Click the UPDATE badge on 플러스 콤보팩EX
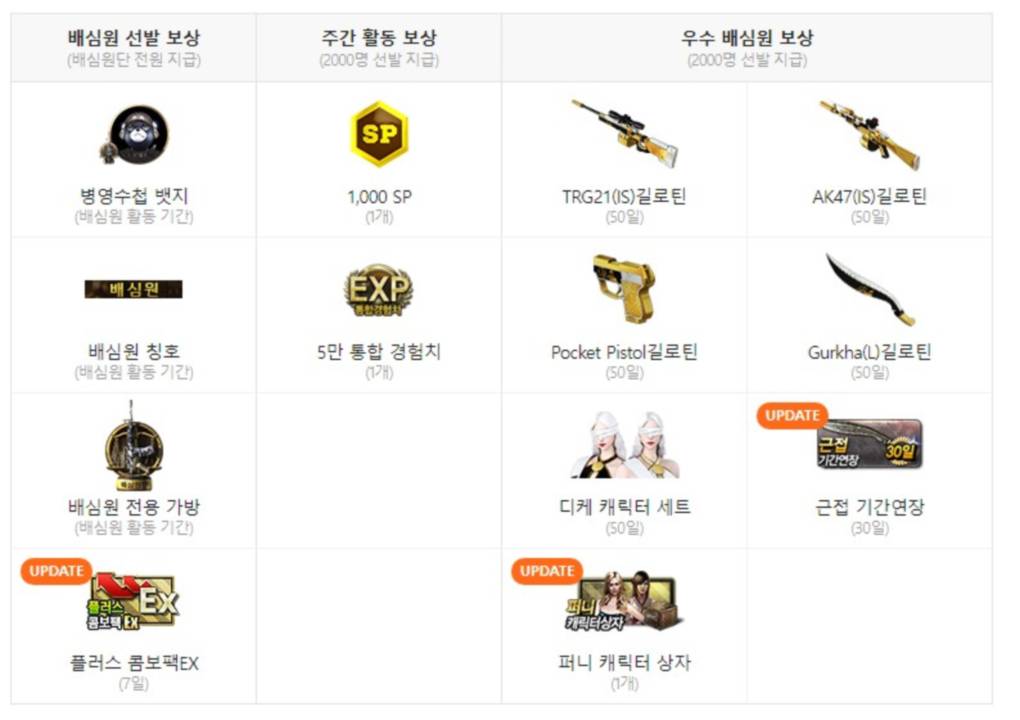Image resolution: width=1020 pixels, height=720 pixels. pos(56,570)
